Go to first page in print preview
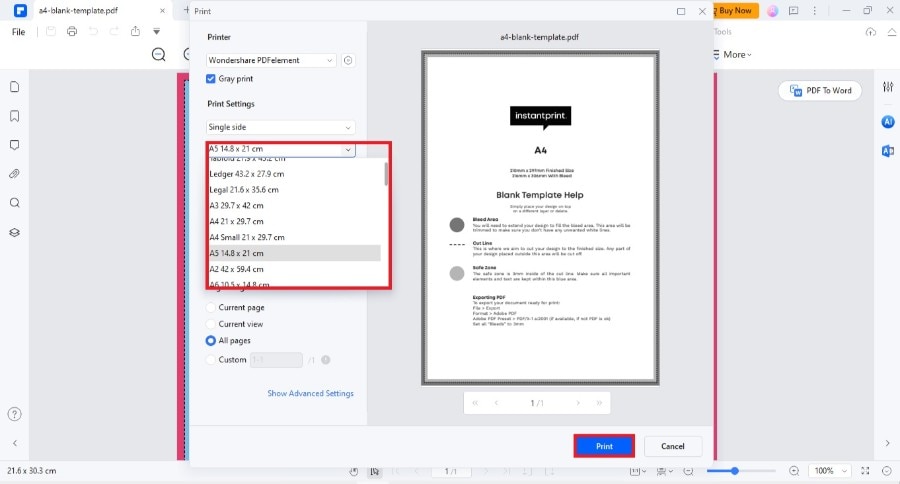The width and height of the screenshot is (900, 484). coord(475,403)
